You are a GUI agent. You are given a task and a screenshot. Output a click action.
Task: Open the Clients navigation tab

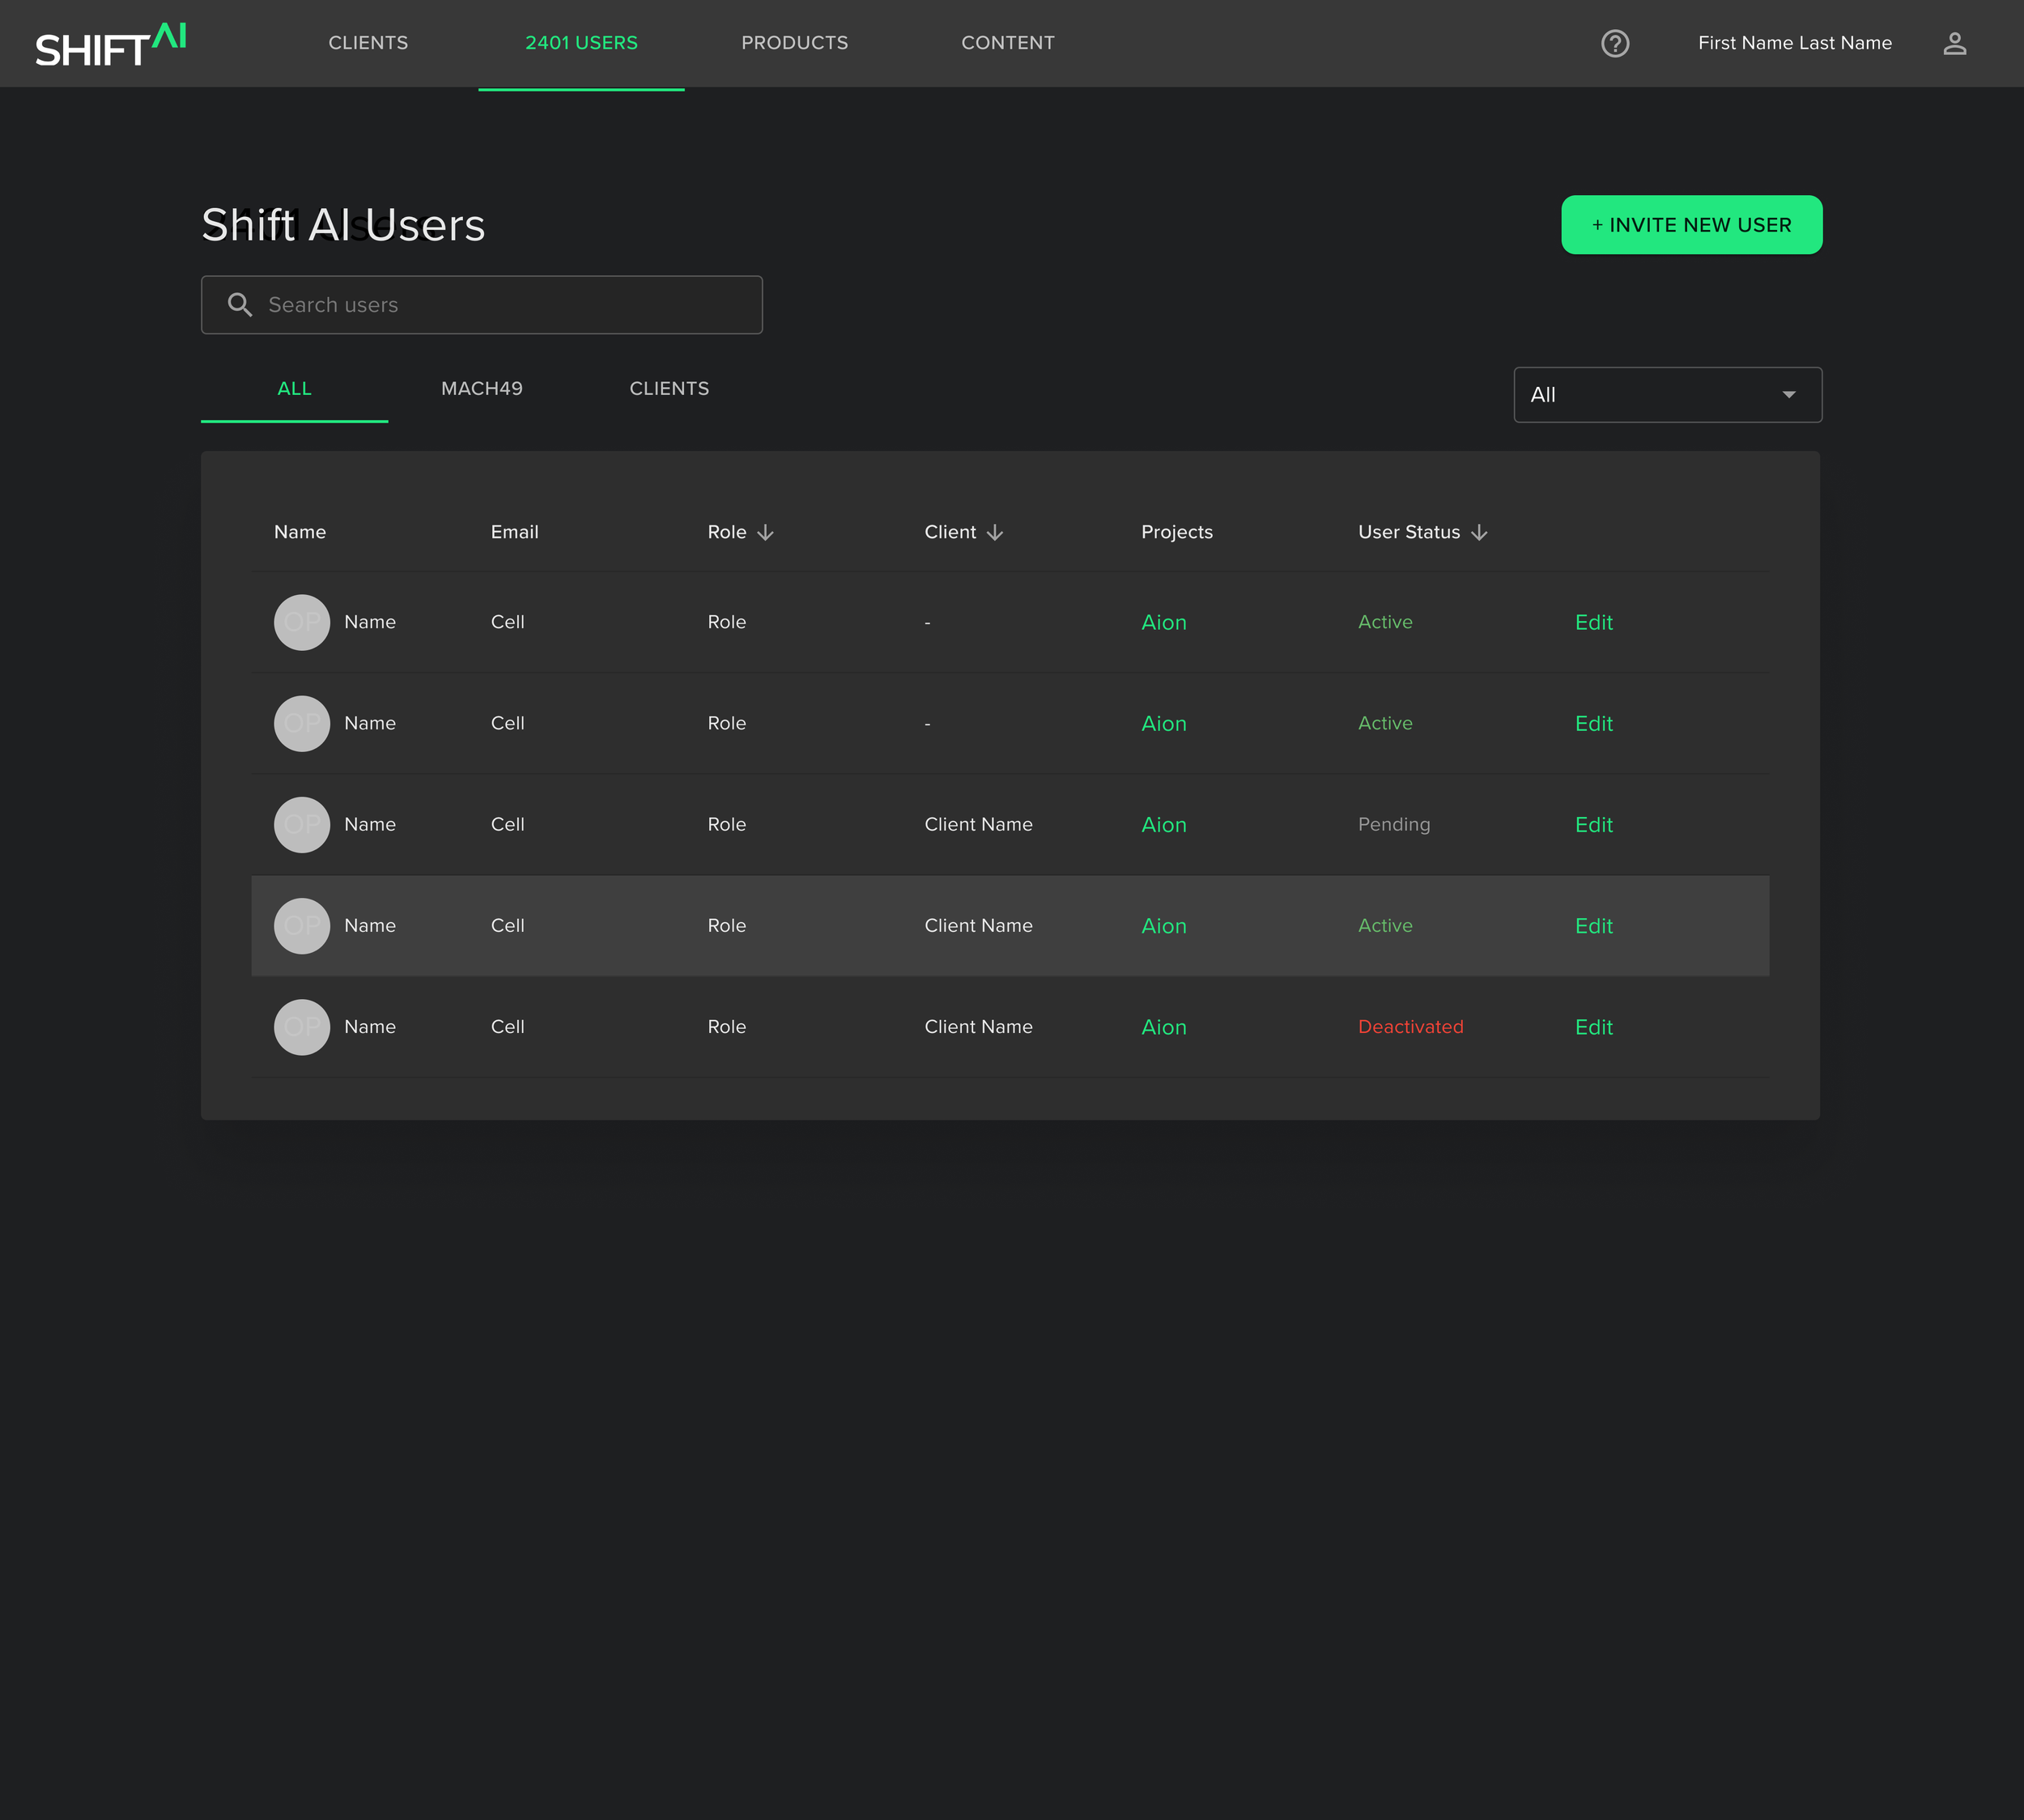[368, 43]
